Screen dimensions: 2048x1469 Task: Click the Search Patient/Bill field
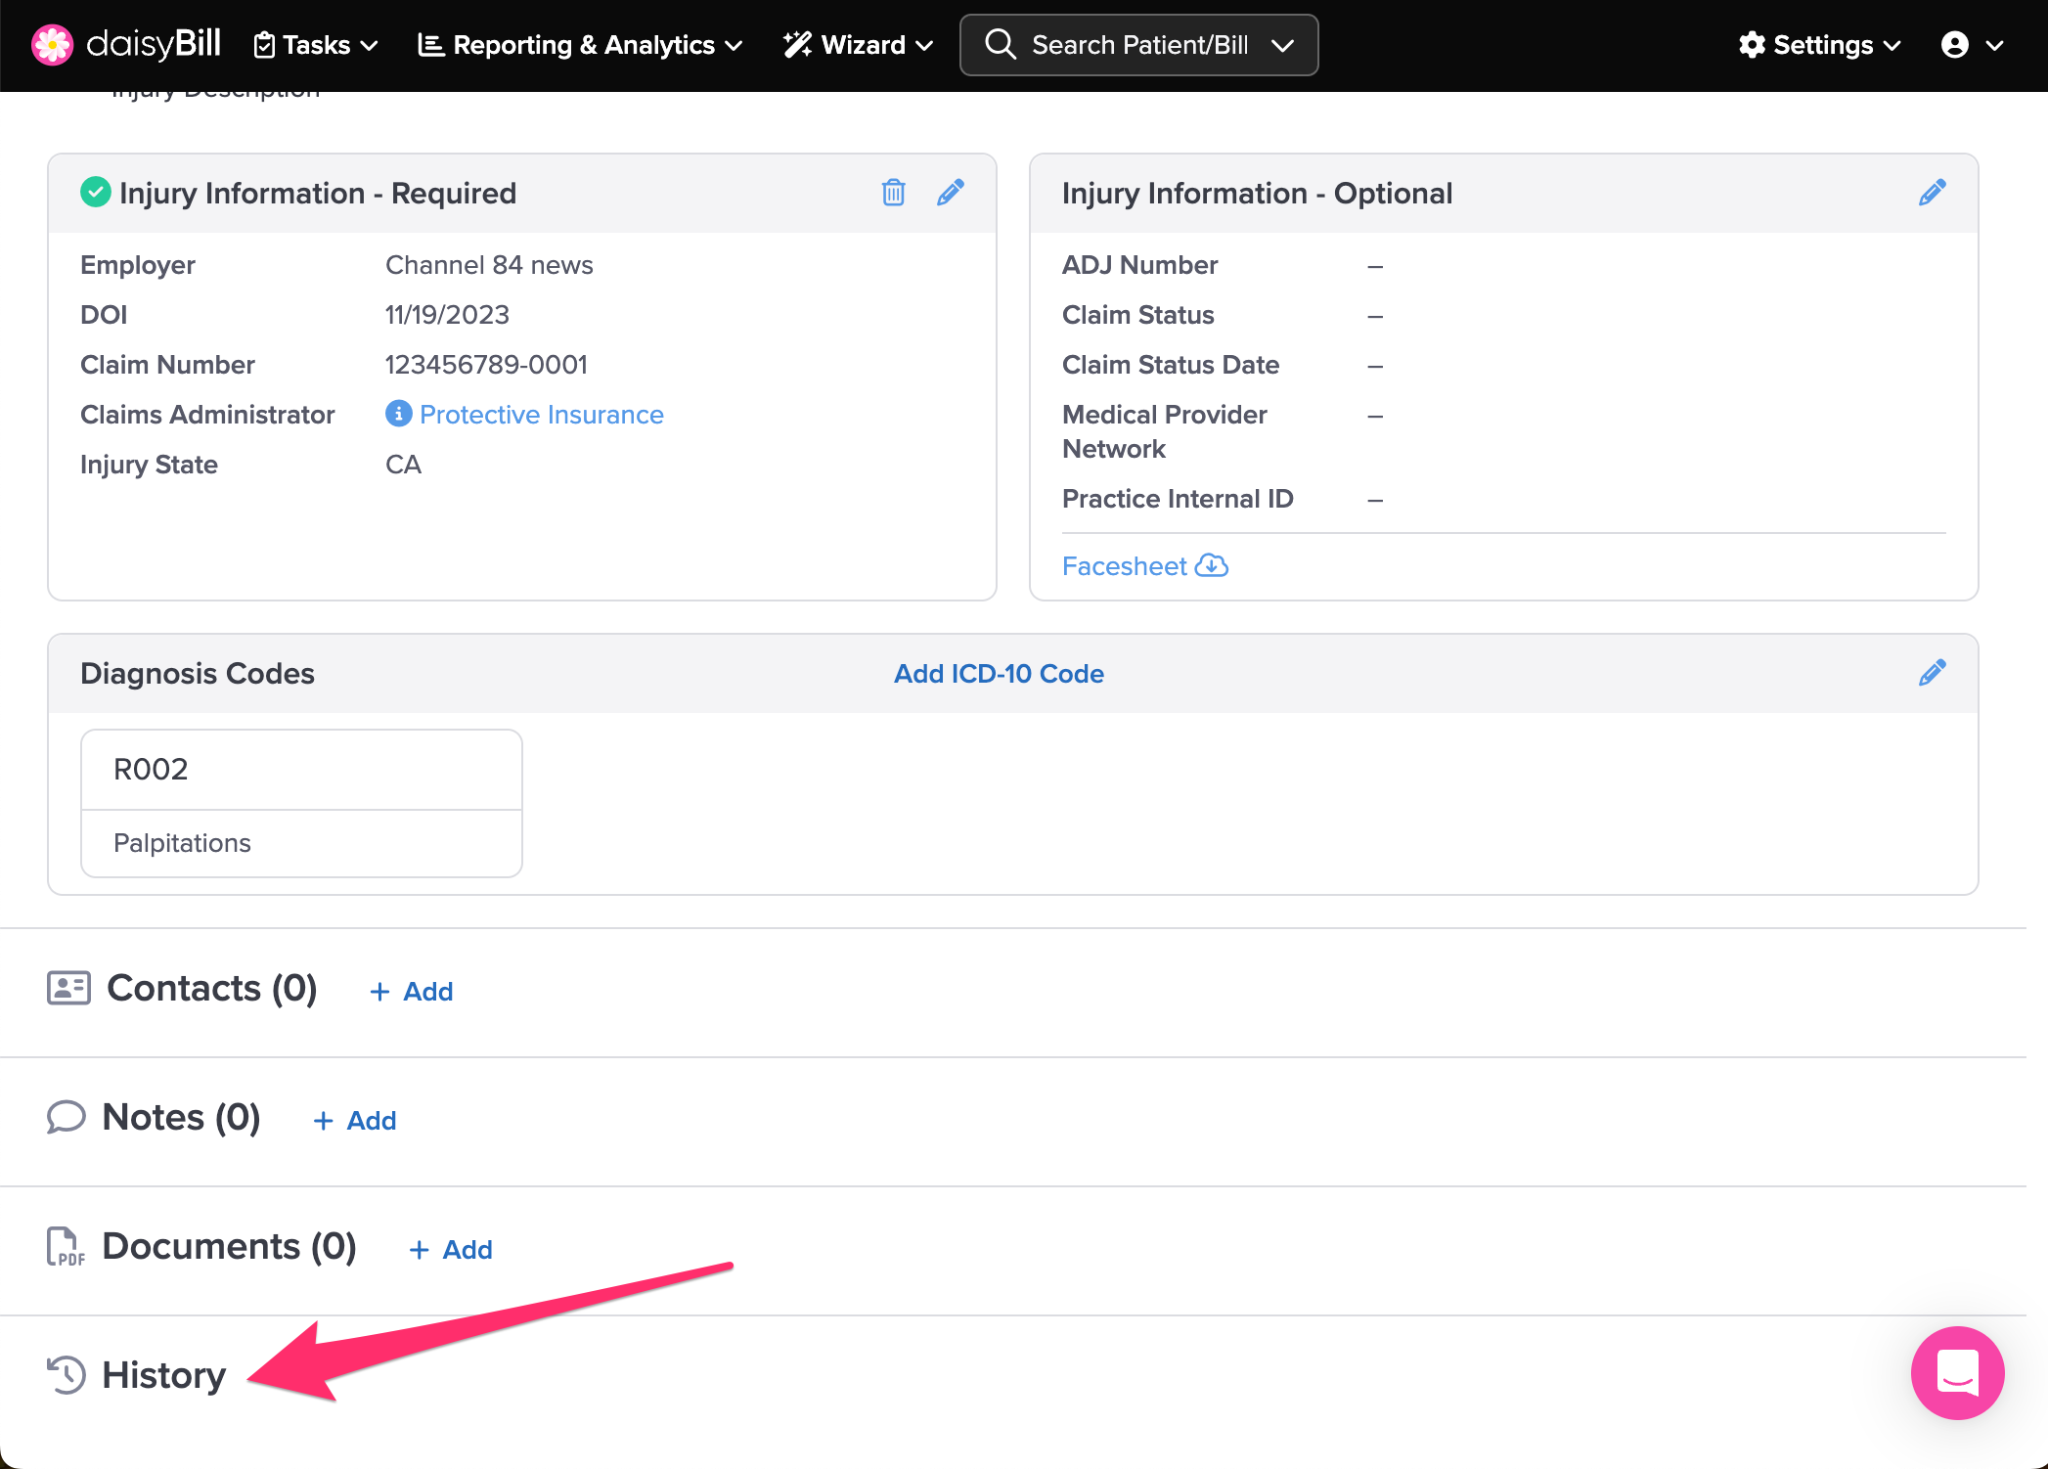coord(1138,45)
